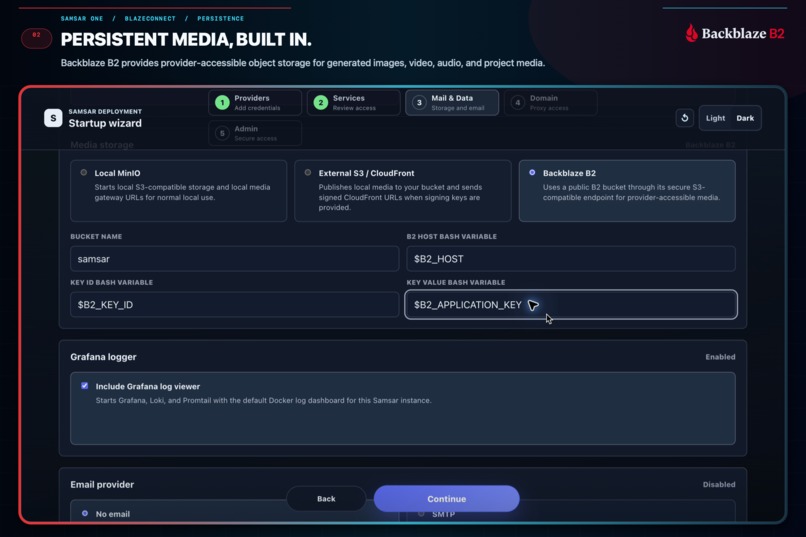
Task: Open step 3 Mail & Data tab
Action: (x=452, y=103)
